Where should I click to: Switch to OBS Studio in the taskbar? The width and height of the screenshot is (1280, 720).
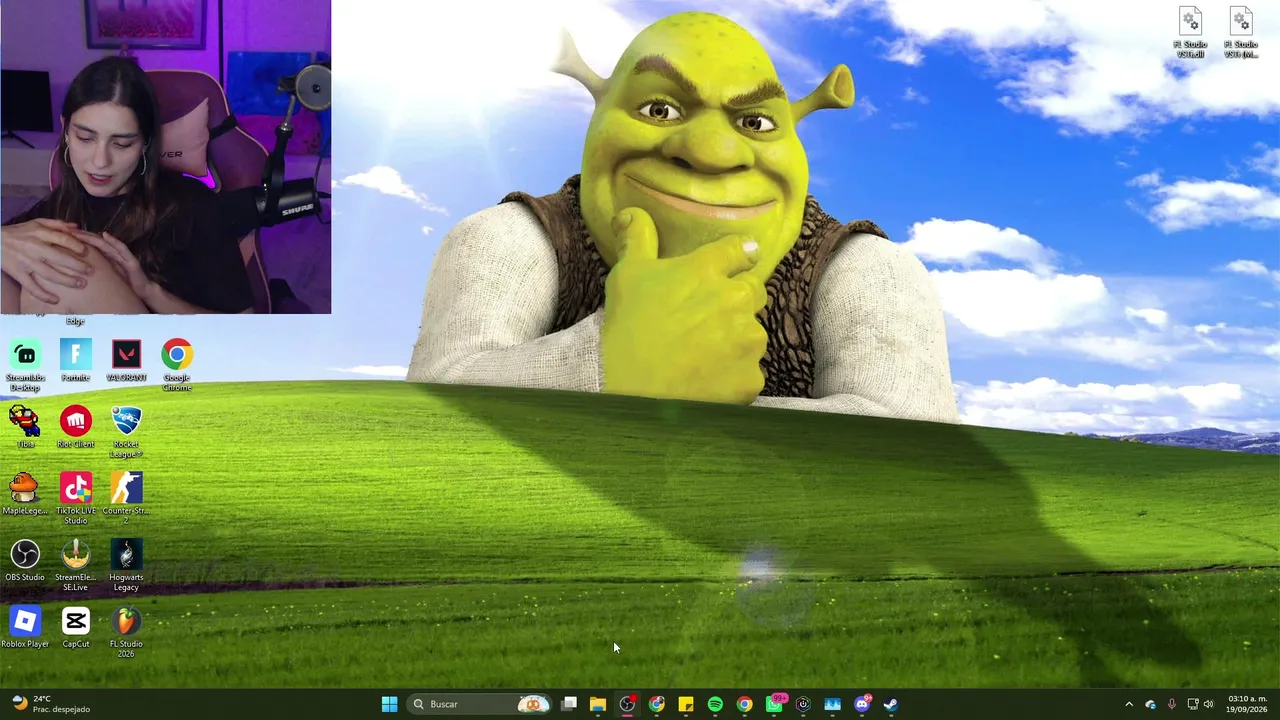point(627,704)
